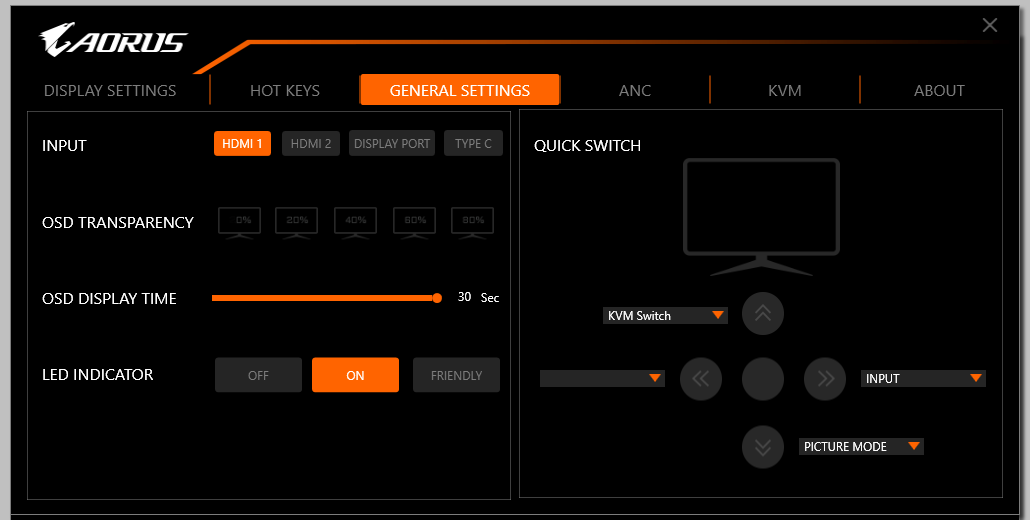Select the GENERAL SETTINGS tab

[460, 90]
